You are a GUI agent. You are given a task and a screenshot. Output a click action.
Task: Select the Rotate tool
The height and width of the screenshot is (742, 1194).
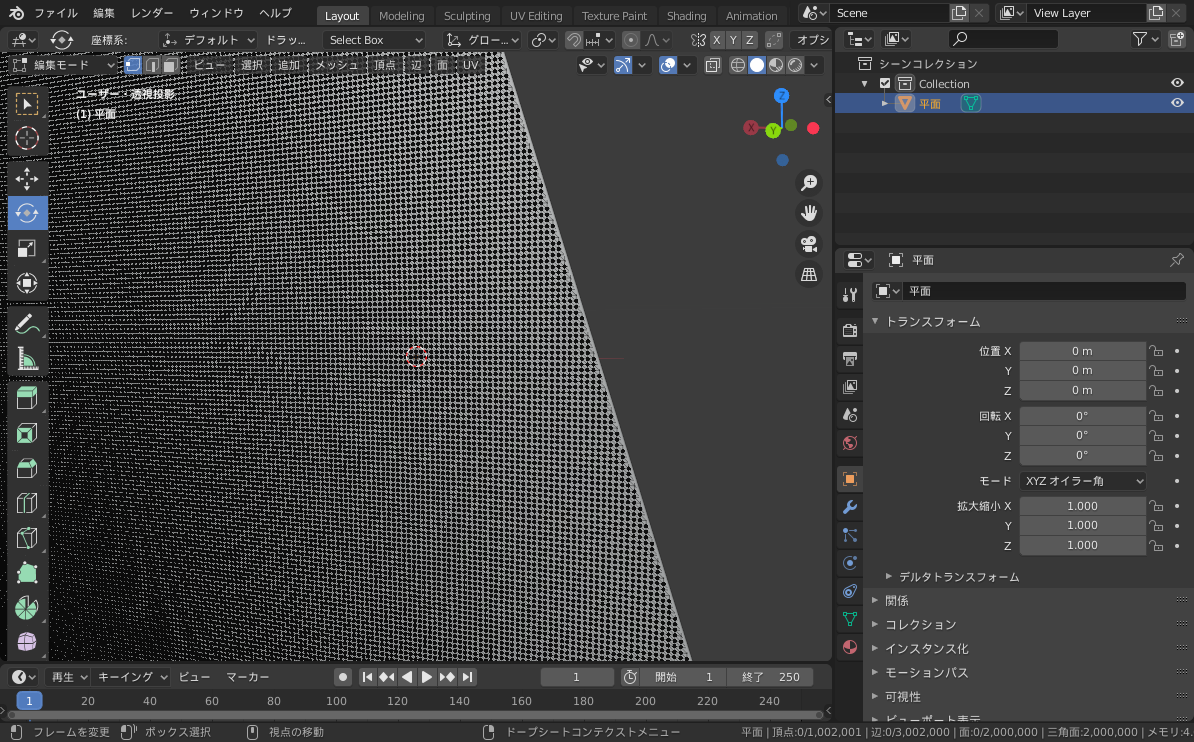[27, 213]
